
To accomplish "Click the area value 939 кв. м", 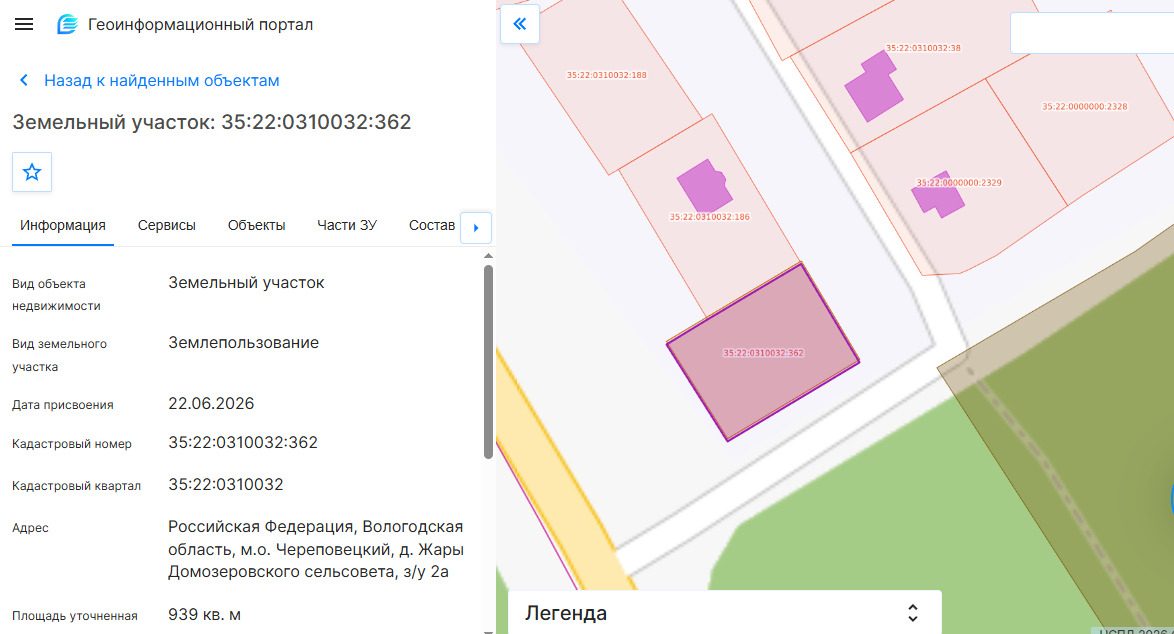I will coord(204,615).
